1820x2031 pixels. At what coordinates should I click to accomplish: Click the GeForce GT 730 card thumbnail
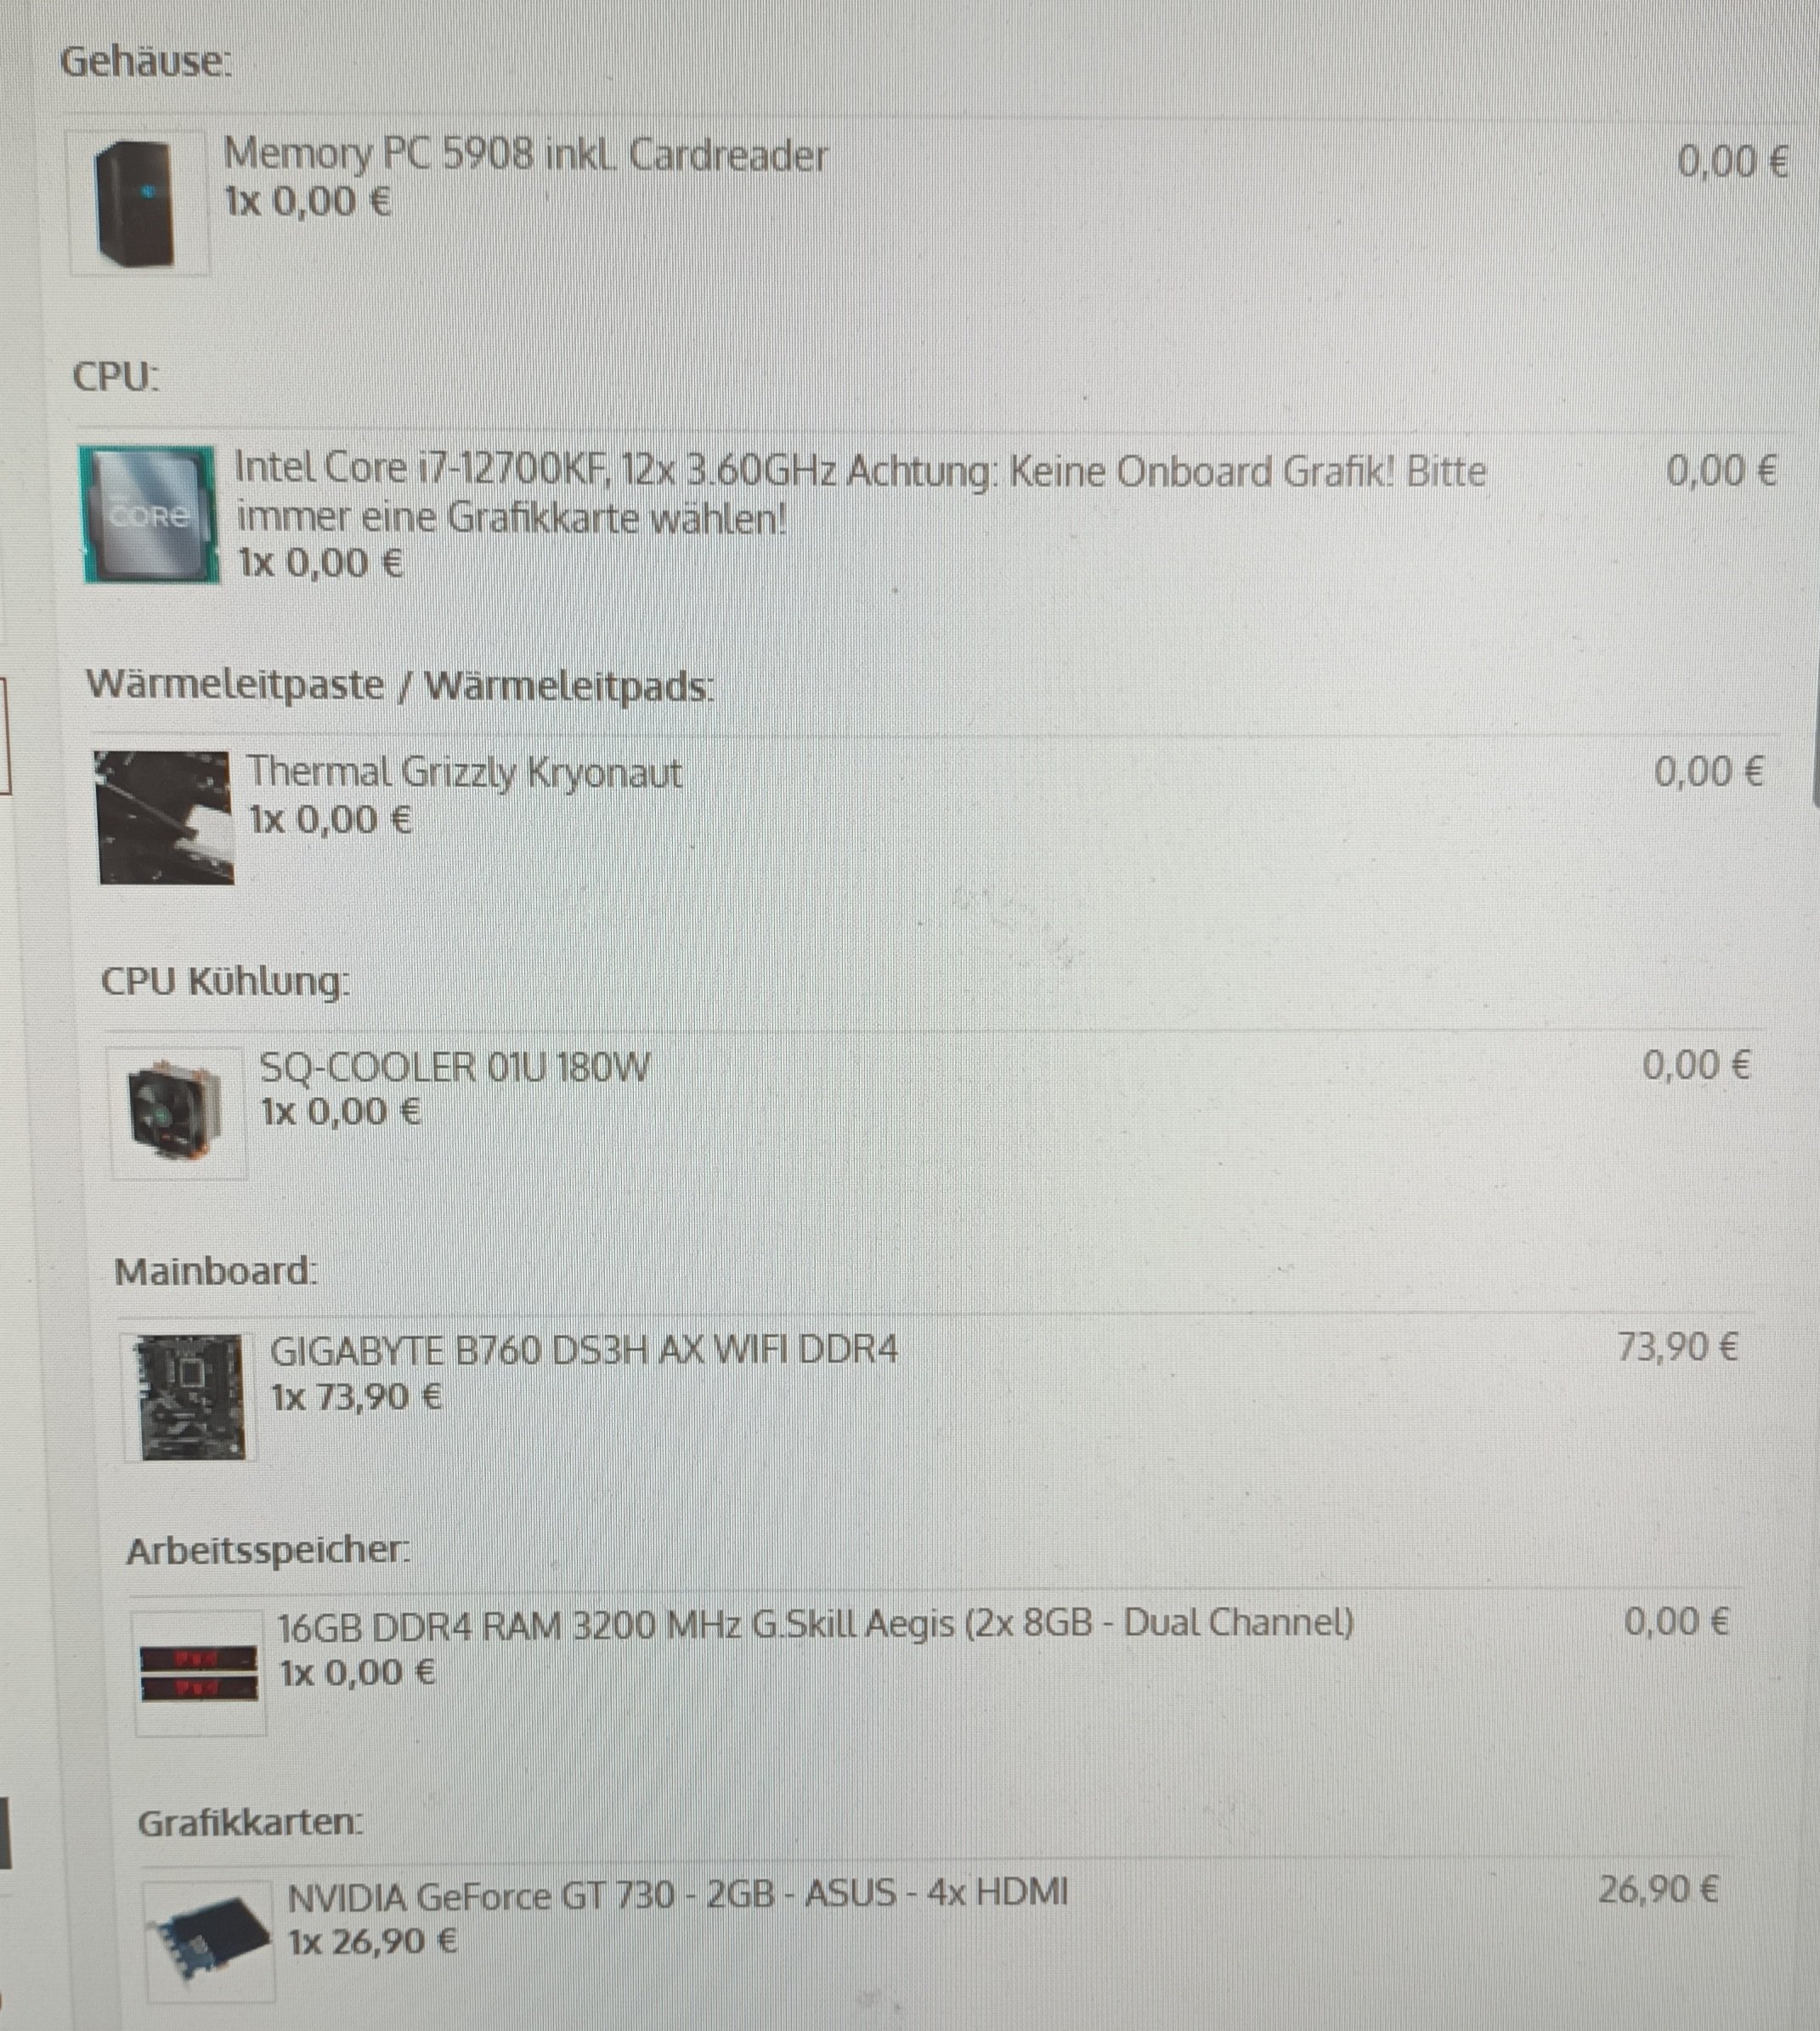coord(209,1943)
